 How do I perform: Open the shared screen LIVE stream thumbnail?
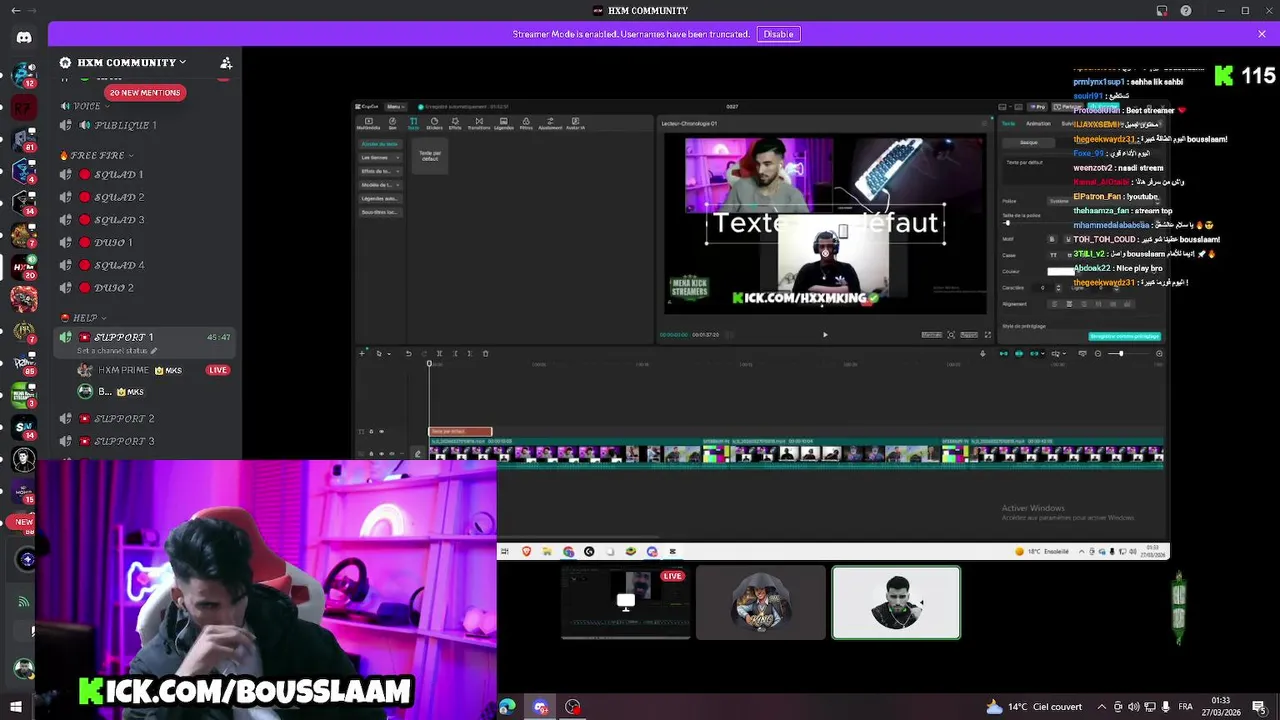pyautogui.click(x=626, y=603)
